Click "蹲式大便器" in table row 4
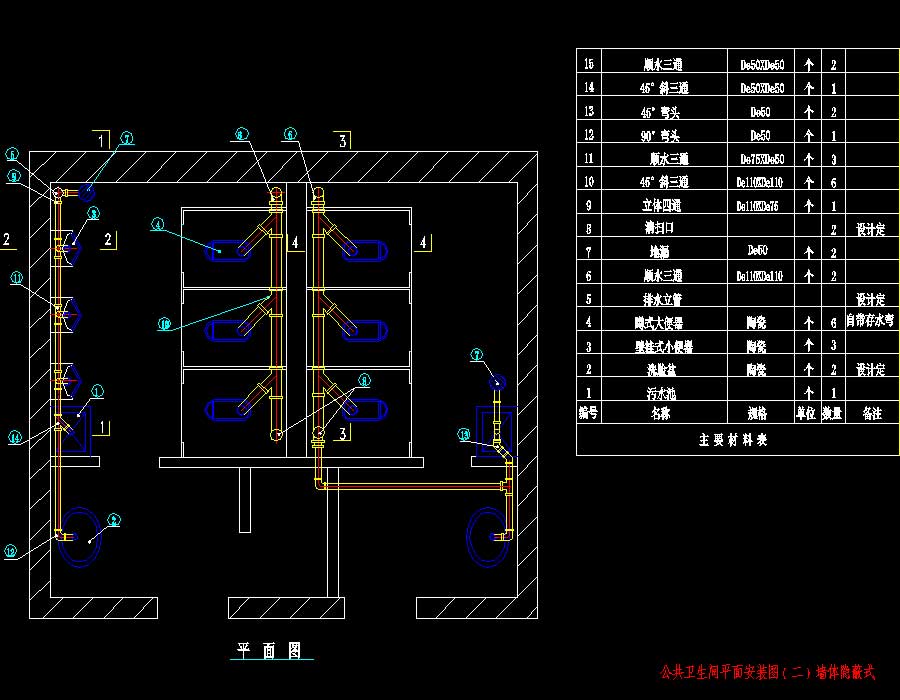900x700 pixels. coord(659,322)
